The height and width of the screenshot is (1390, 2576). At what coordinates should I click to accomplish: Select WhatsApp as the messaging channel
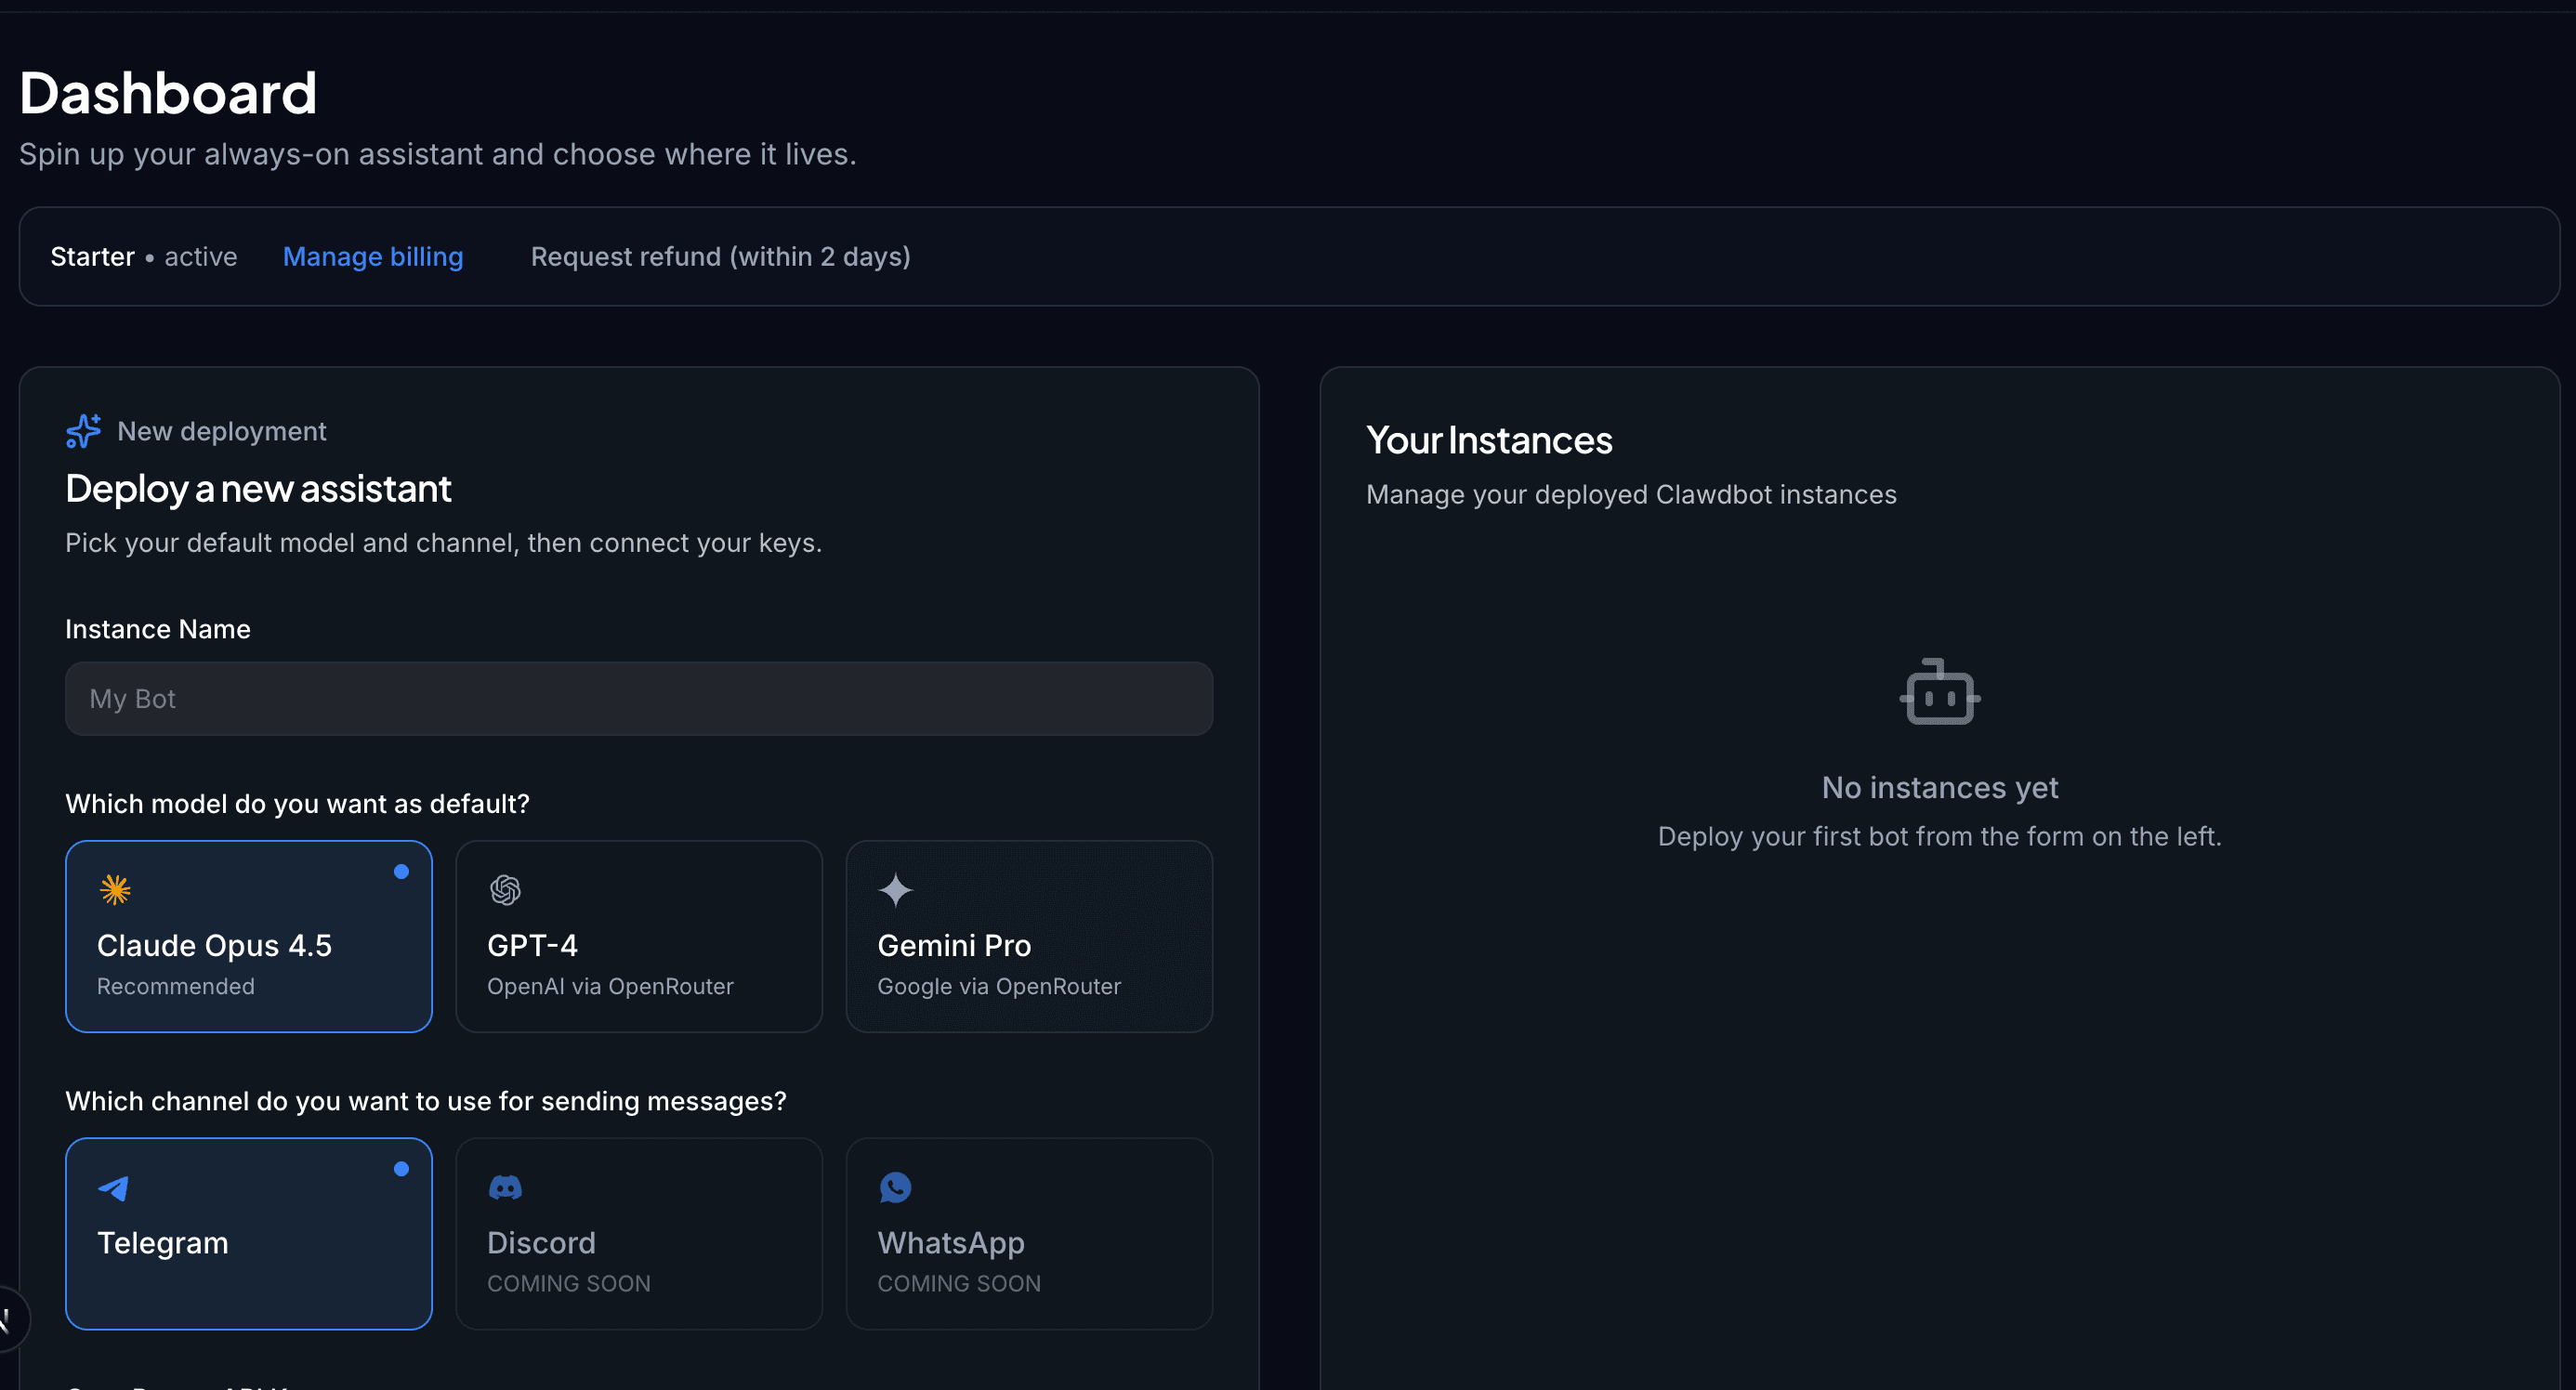tap(1028, 1234)
